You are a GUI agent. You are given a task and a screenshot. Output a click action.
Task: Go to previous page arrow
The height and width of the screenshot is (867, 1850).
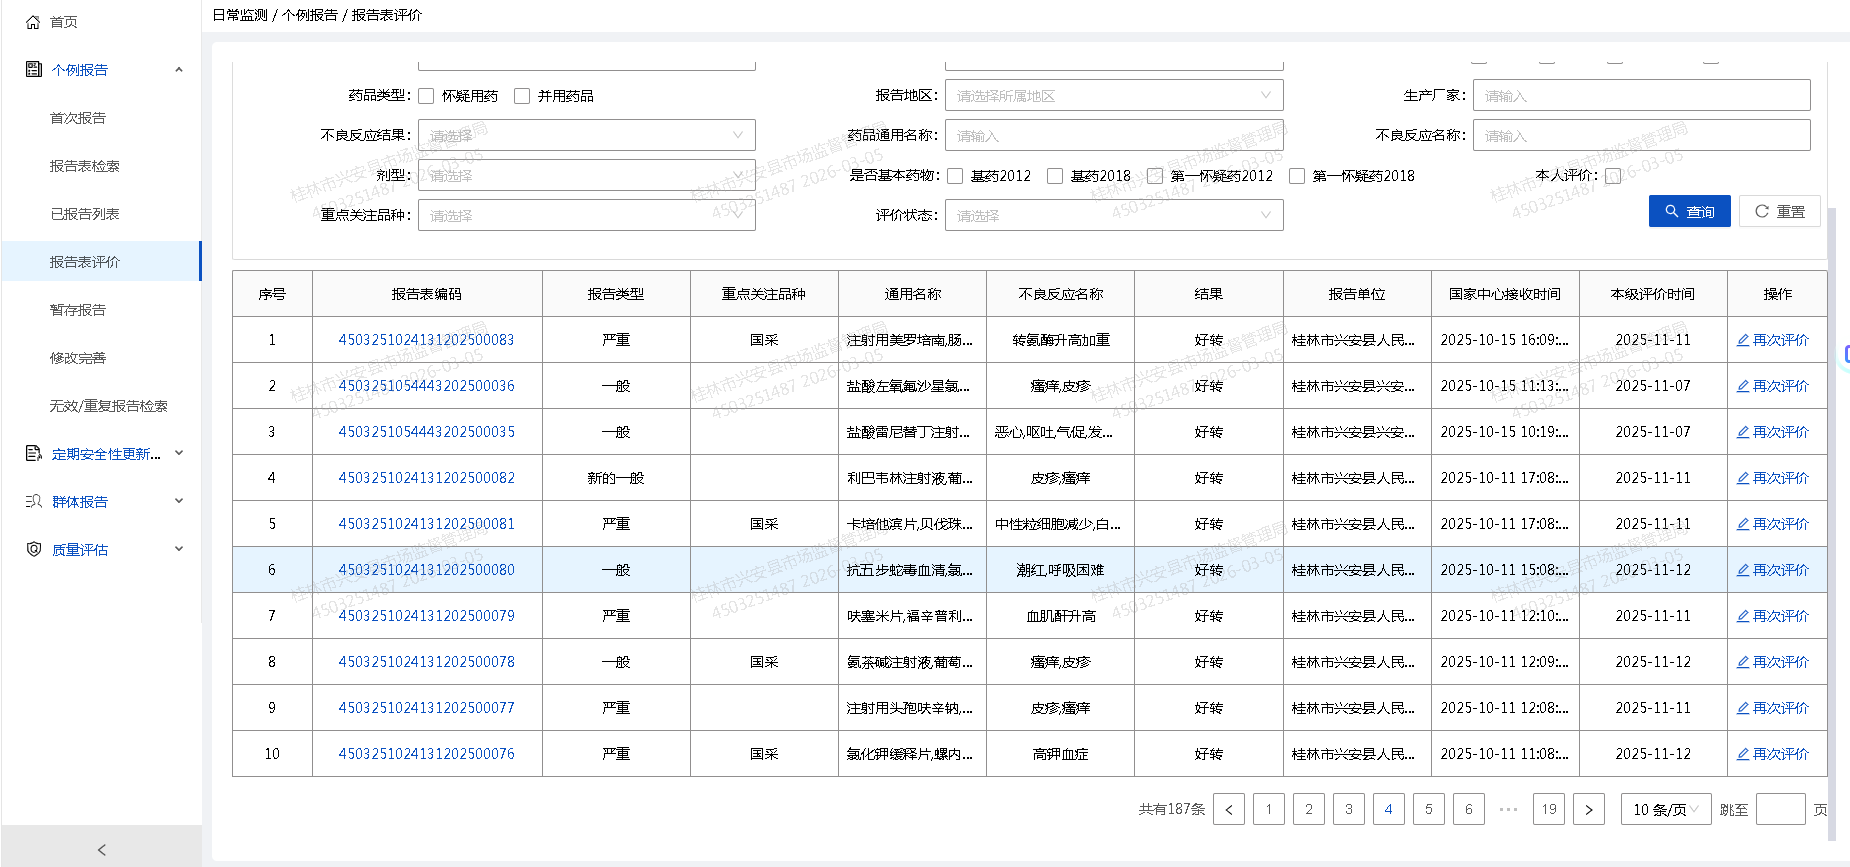(1229, 809)
